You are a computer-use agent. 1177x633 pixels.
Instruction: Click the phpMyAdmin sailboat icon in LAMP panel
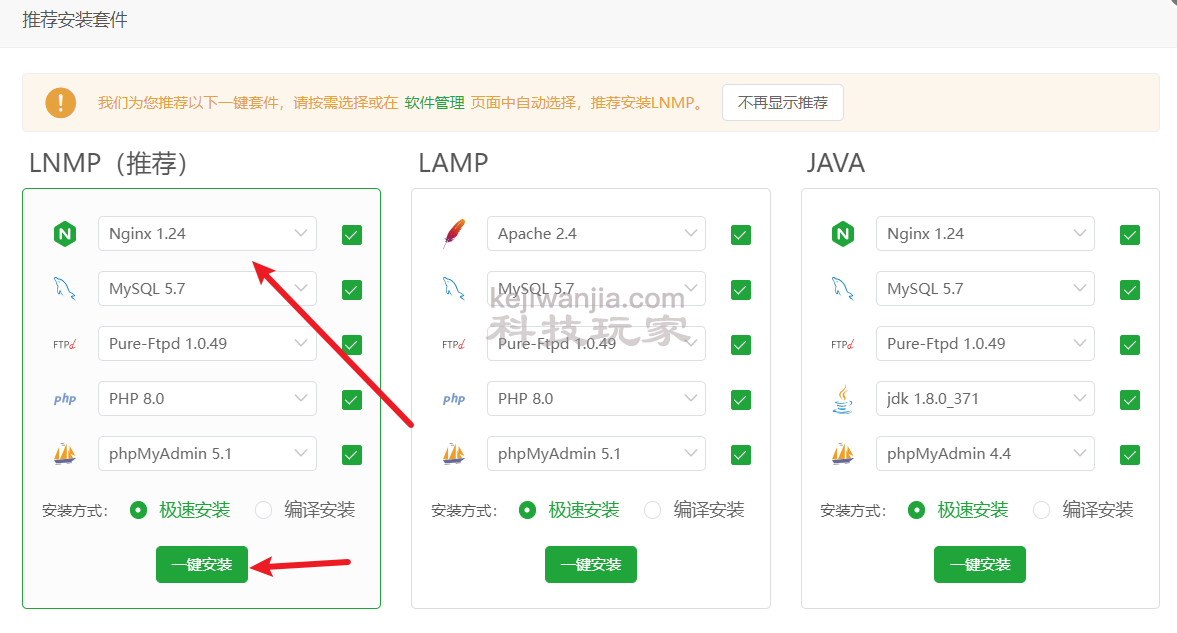(453, 454)
